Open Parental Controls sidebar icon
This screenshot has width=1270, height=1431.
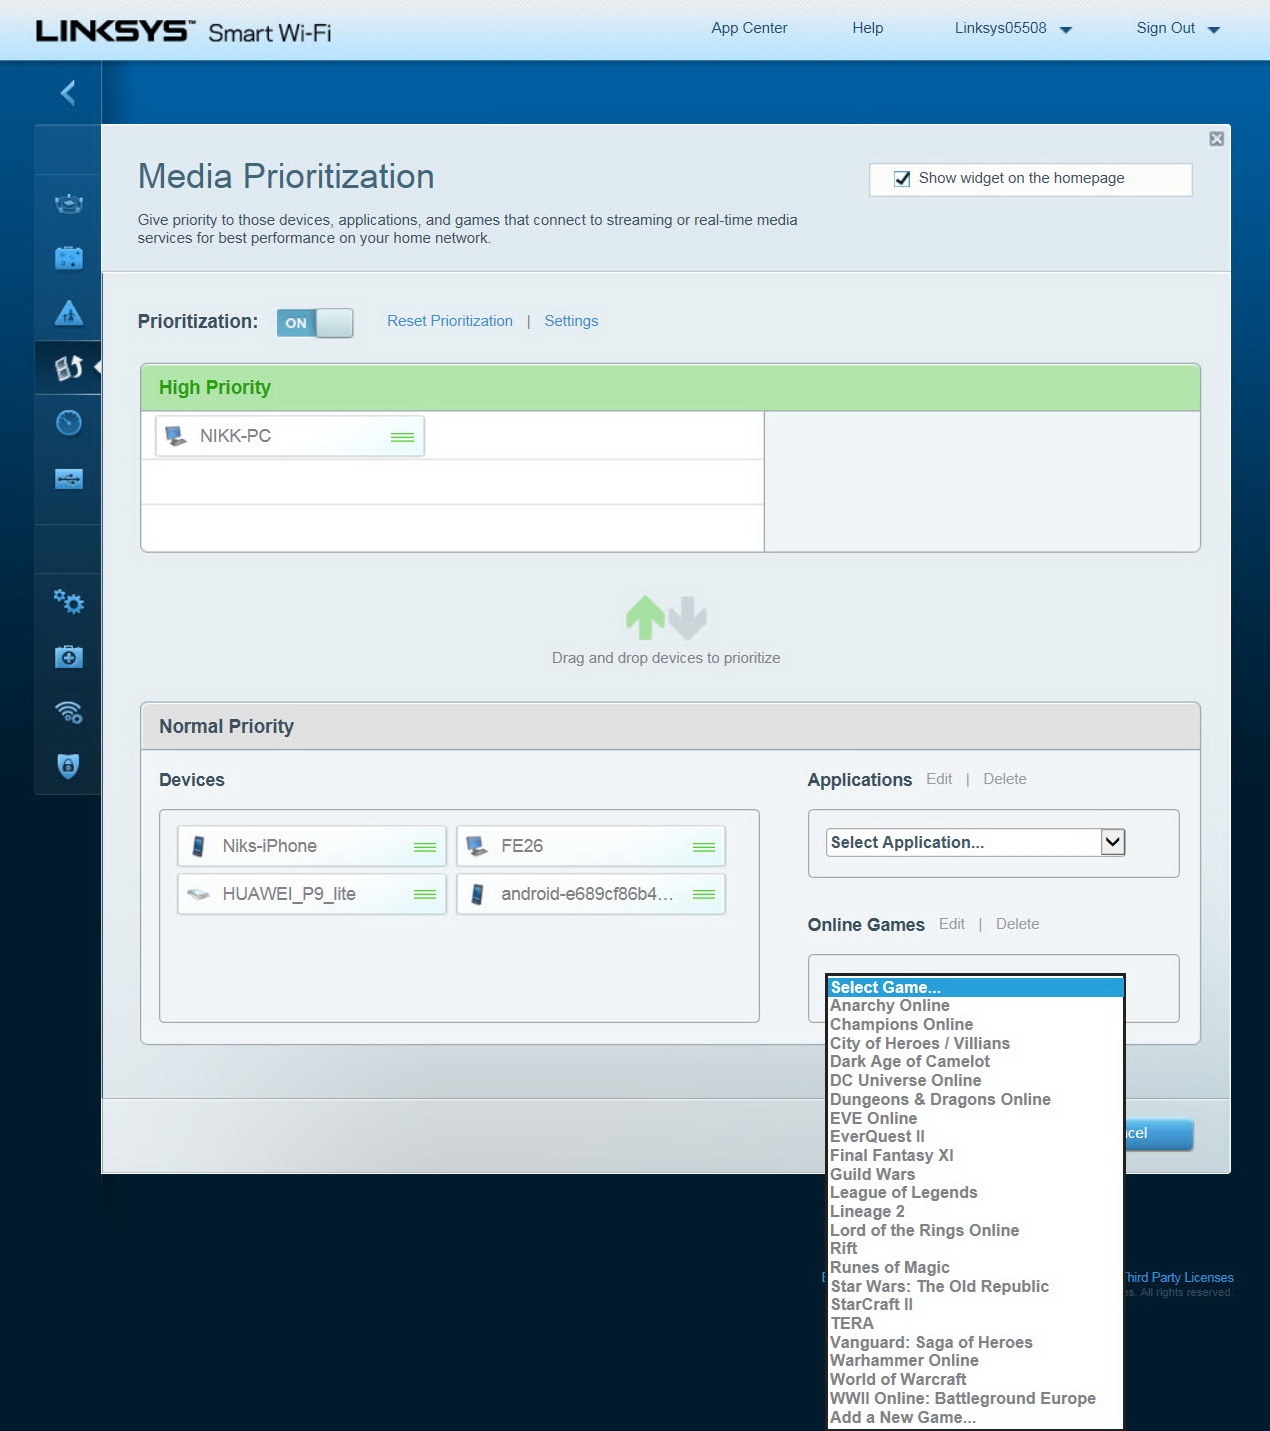[x=68, y=313]
